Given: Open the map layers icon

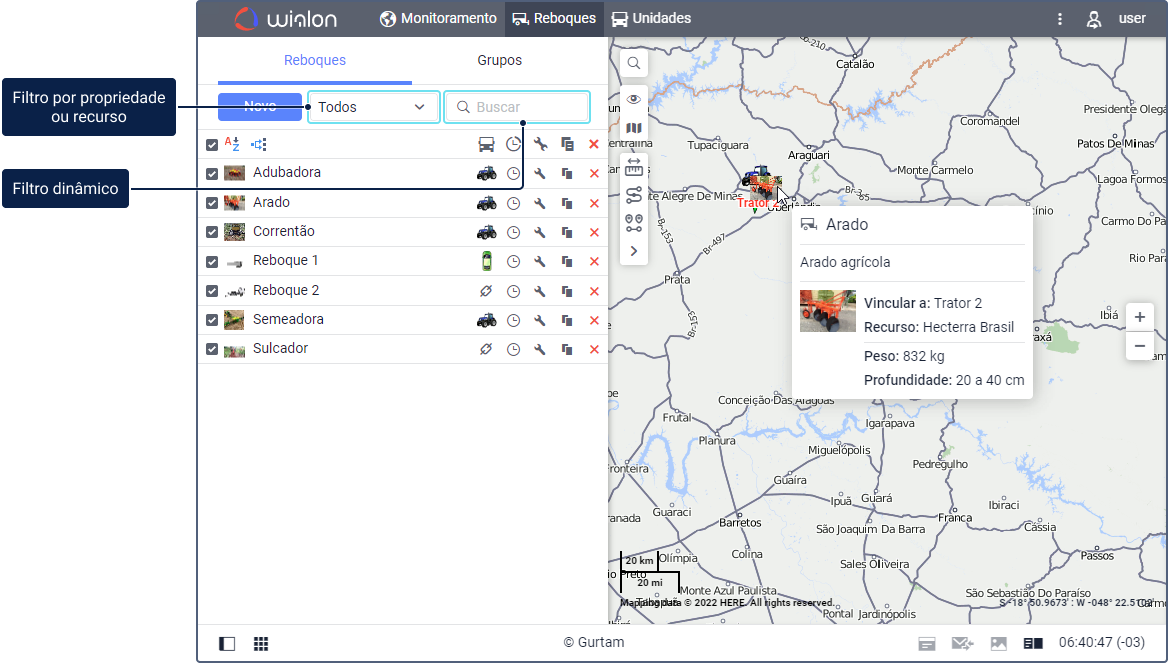Looking at the screenshot, I should (633, 128).
